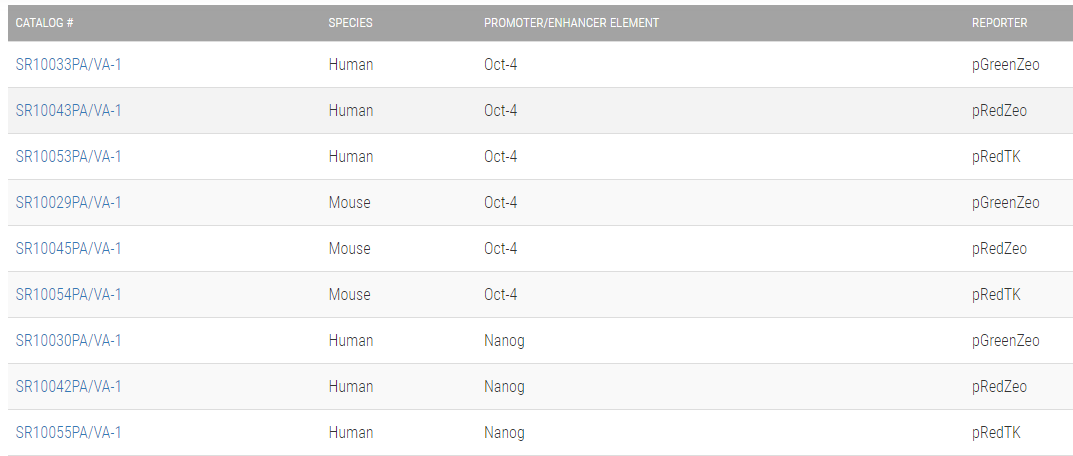Click the REPORTER column header
Screen dimensions: 1073x456
click(x=999, y=23)
